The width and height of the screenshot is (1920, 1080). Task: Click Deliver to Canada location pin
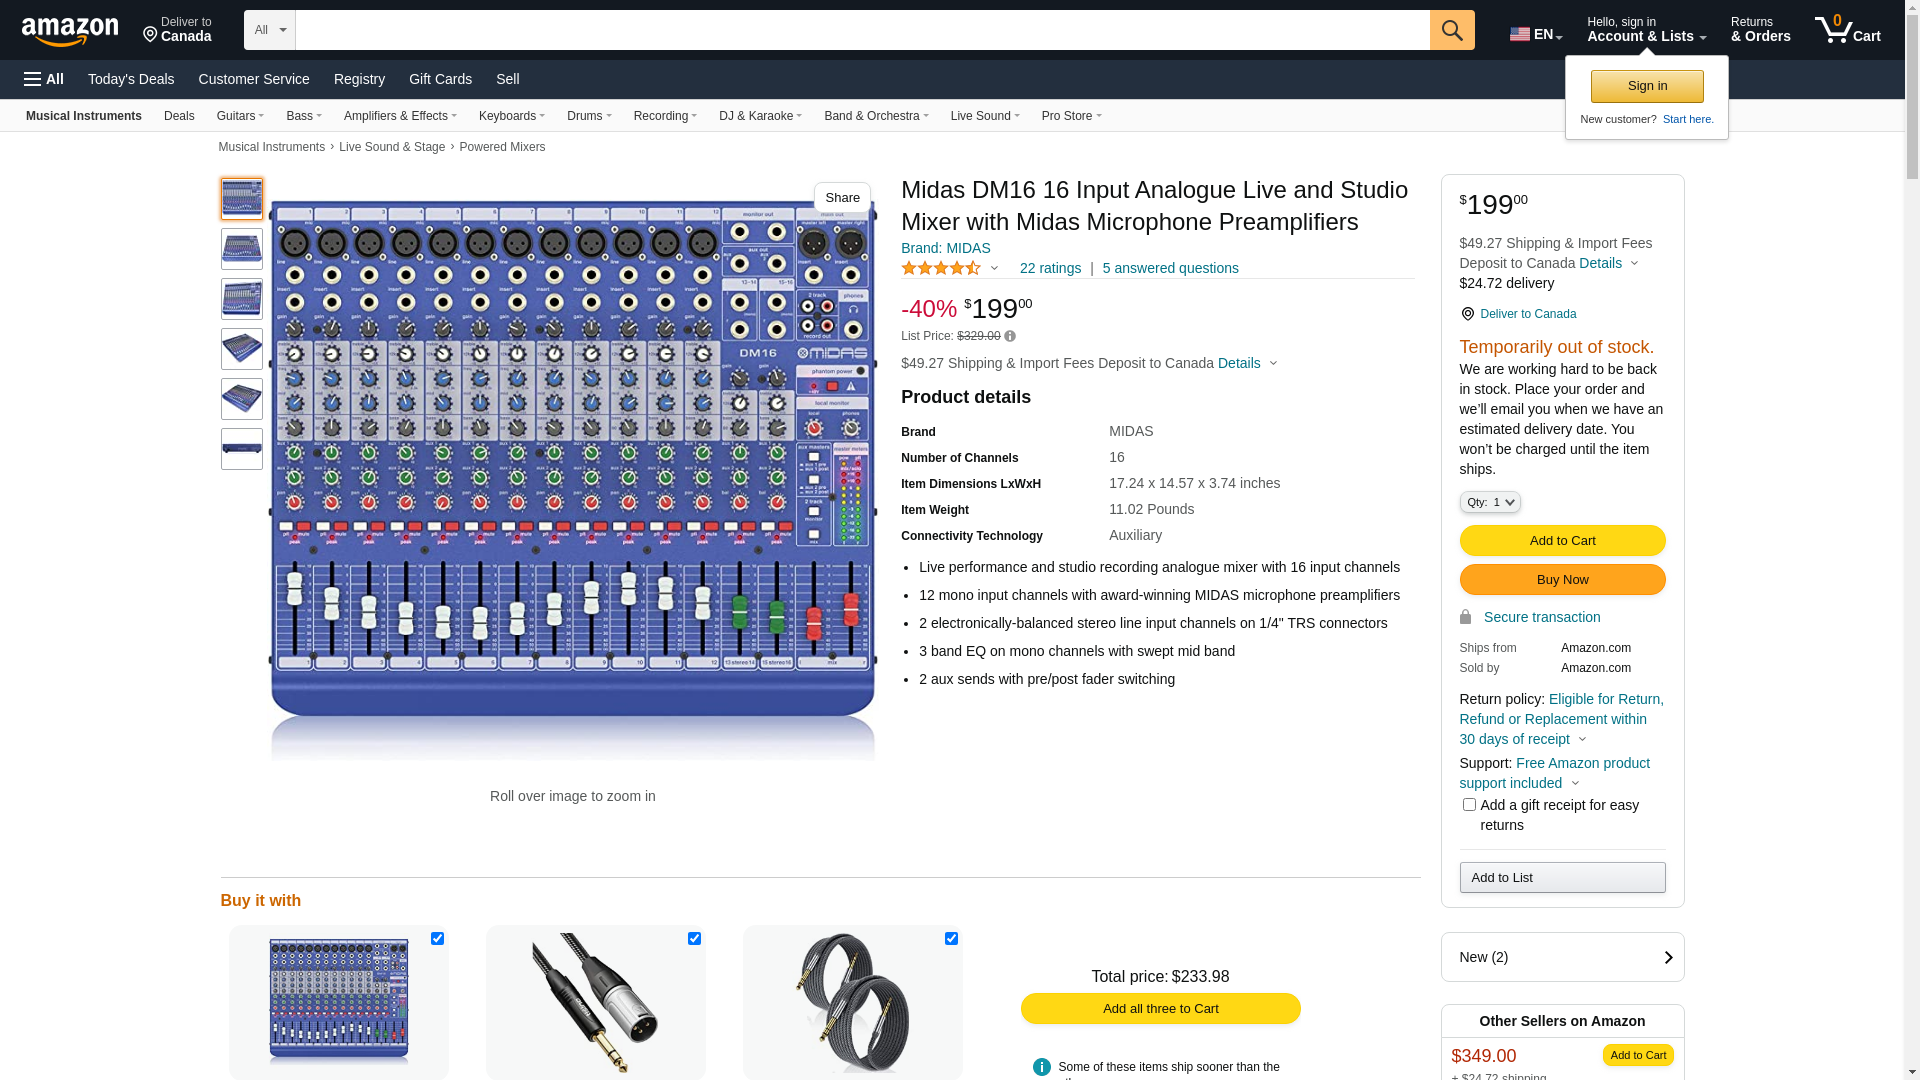click(1467, 314)
